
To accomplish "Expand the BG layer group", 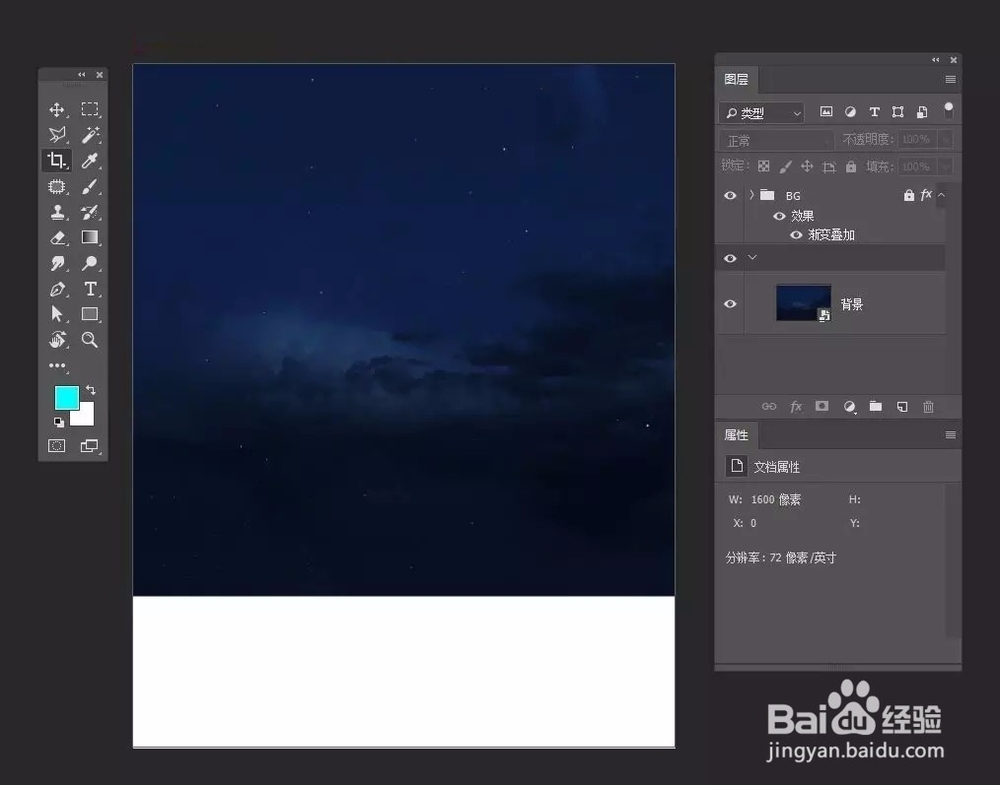I will 750,195.
